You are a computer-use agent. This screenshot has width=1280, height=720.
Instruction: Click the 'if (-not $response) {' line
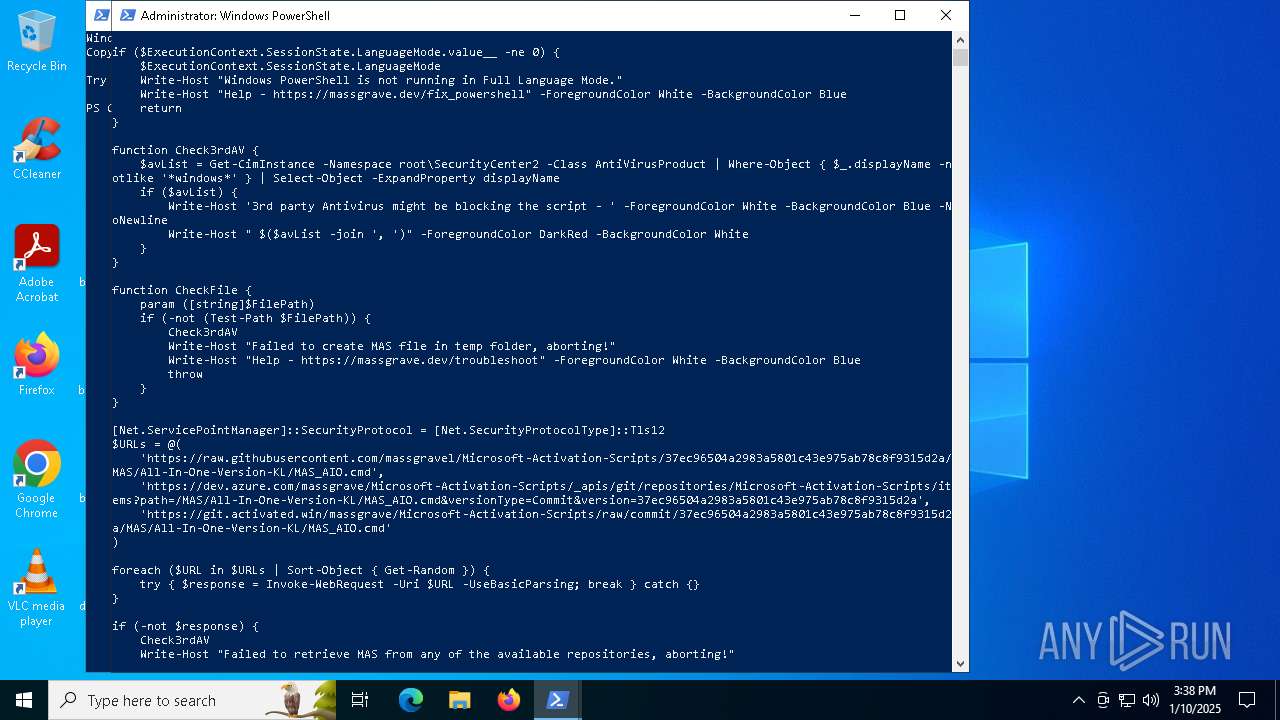pyautogui.click(x=185, y=626)
